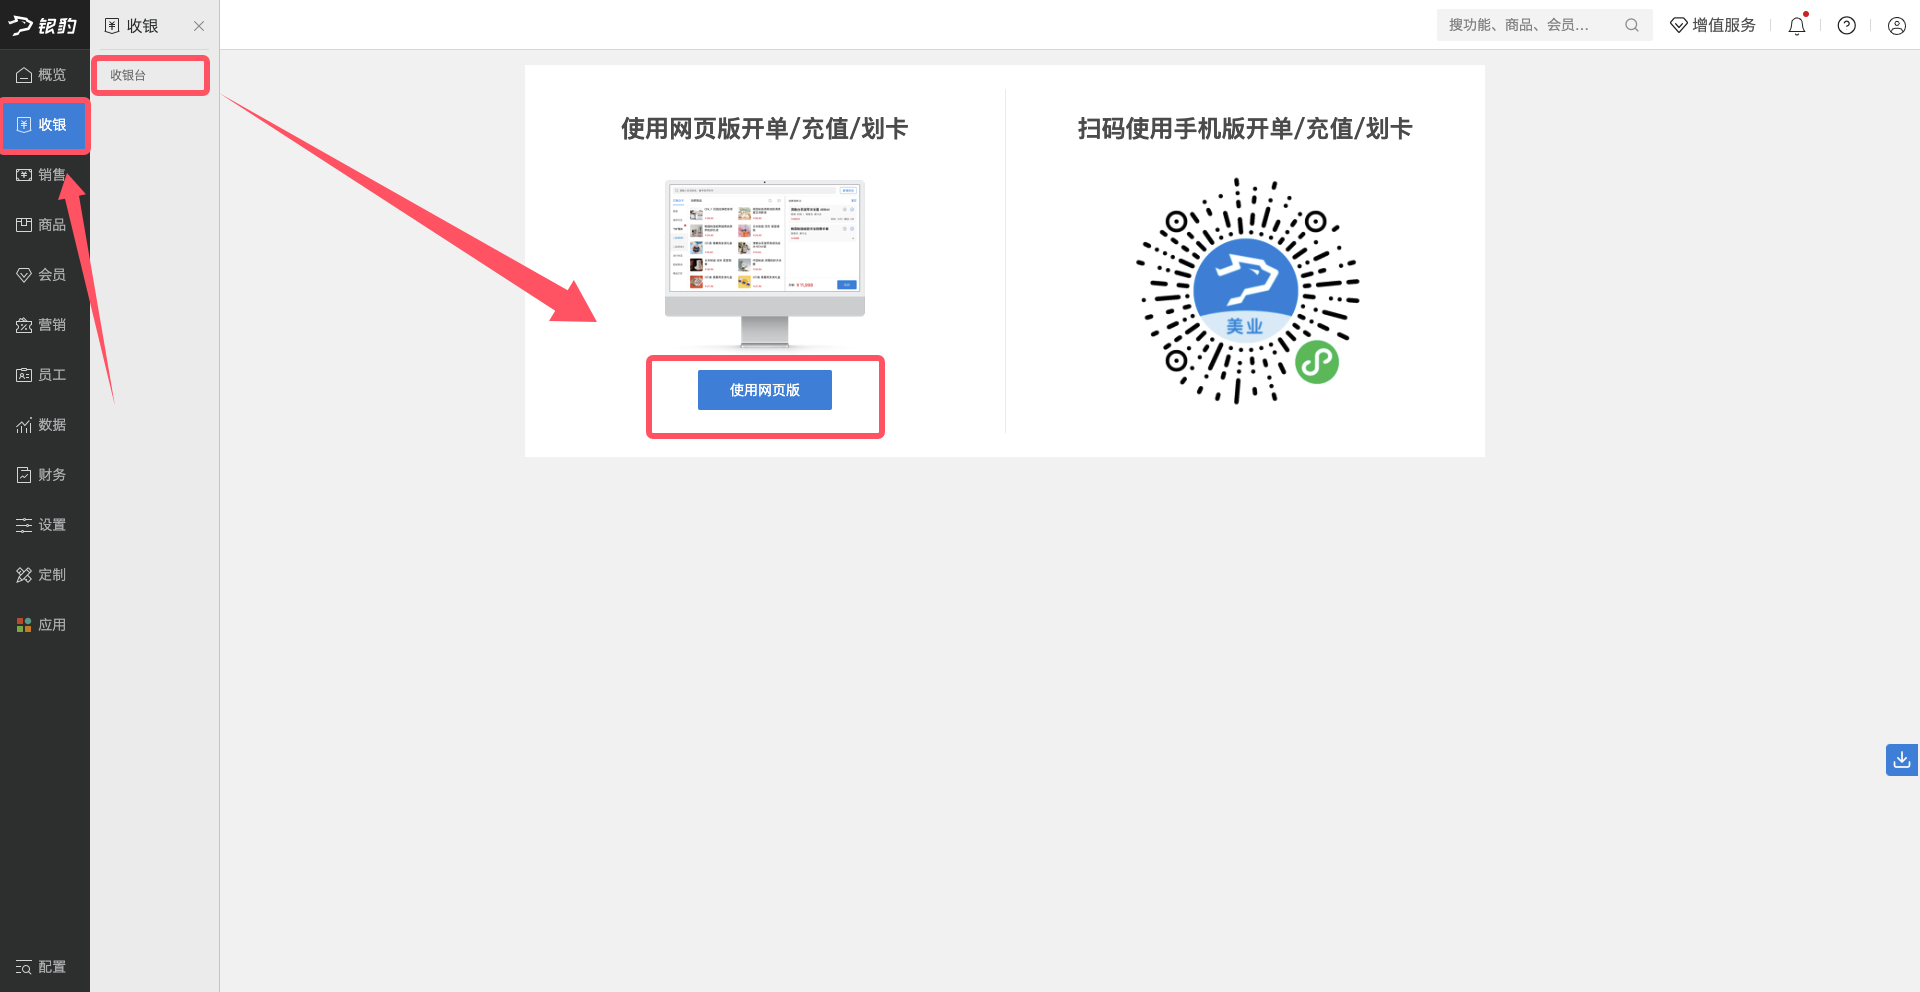Open the 营销 marketing sidebar item
1920x992 pixels.
click(x=42, y=325)
